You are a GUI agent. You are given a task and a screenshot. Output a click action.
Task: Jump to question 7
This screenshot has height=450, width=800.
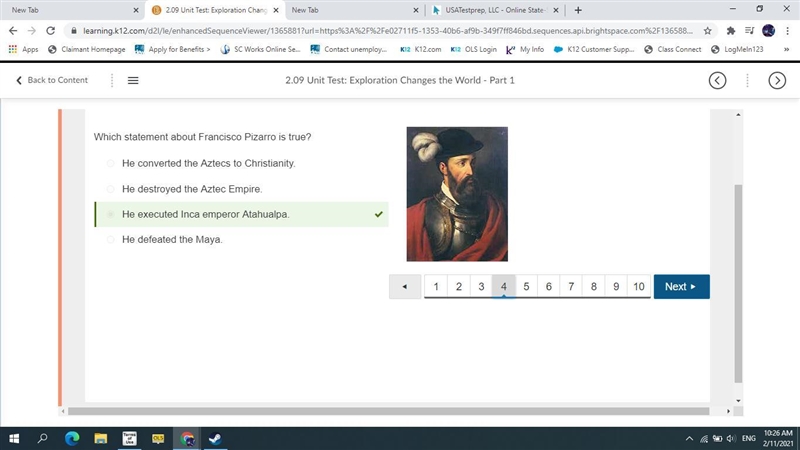click(571, 287)
